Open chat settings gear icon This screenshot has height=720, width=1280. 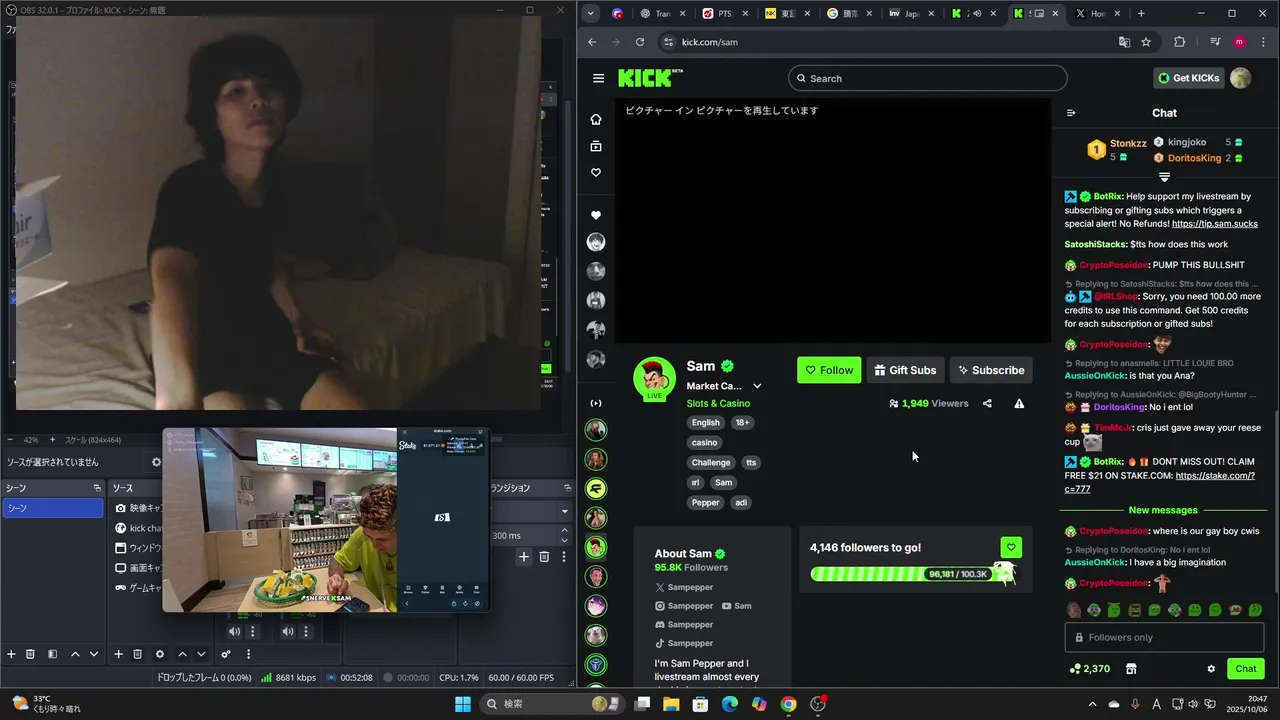pos(1211,669)
